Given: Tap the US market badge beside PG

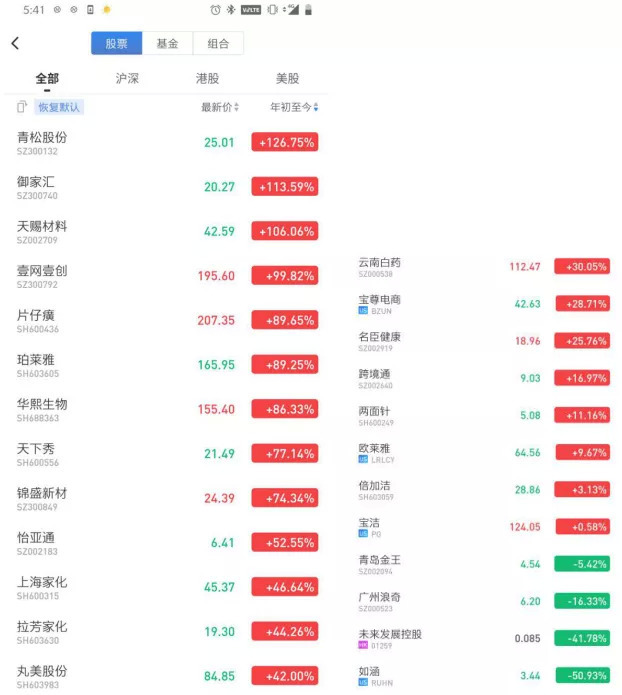Looking at the screenshot, I should tap(363, 534).
